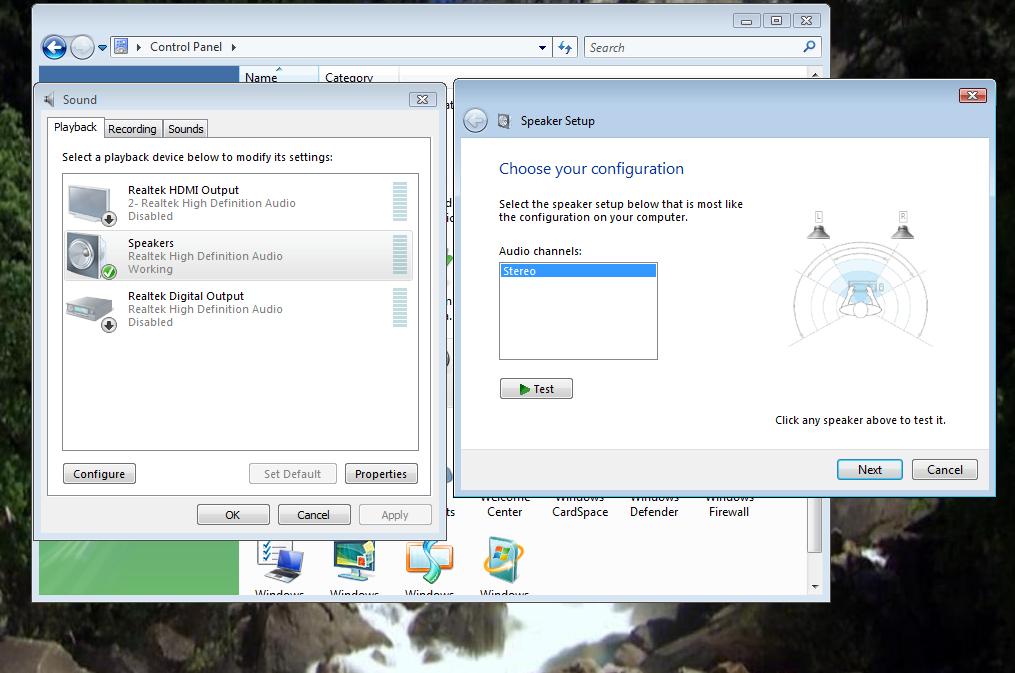Click Apply in the Sound dialog
1015x673 pixels.
point(395,515)
